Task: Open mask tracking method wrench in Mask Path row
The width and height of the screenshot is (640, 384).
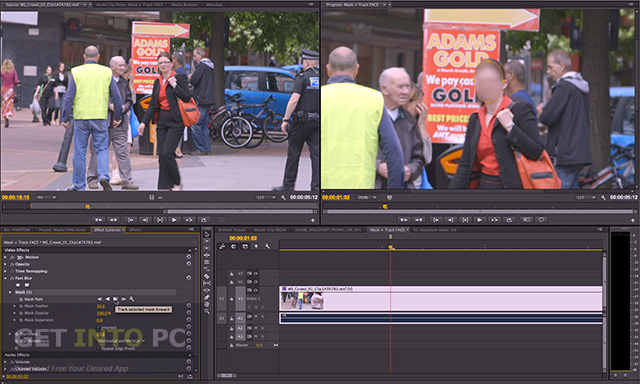Action: (132, 299)
